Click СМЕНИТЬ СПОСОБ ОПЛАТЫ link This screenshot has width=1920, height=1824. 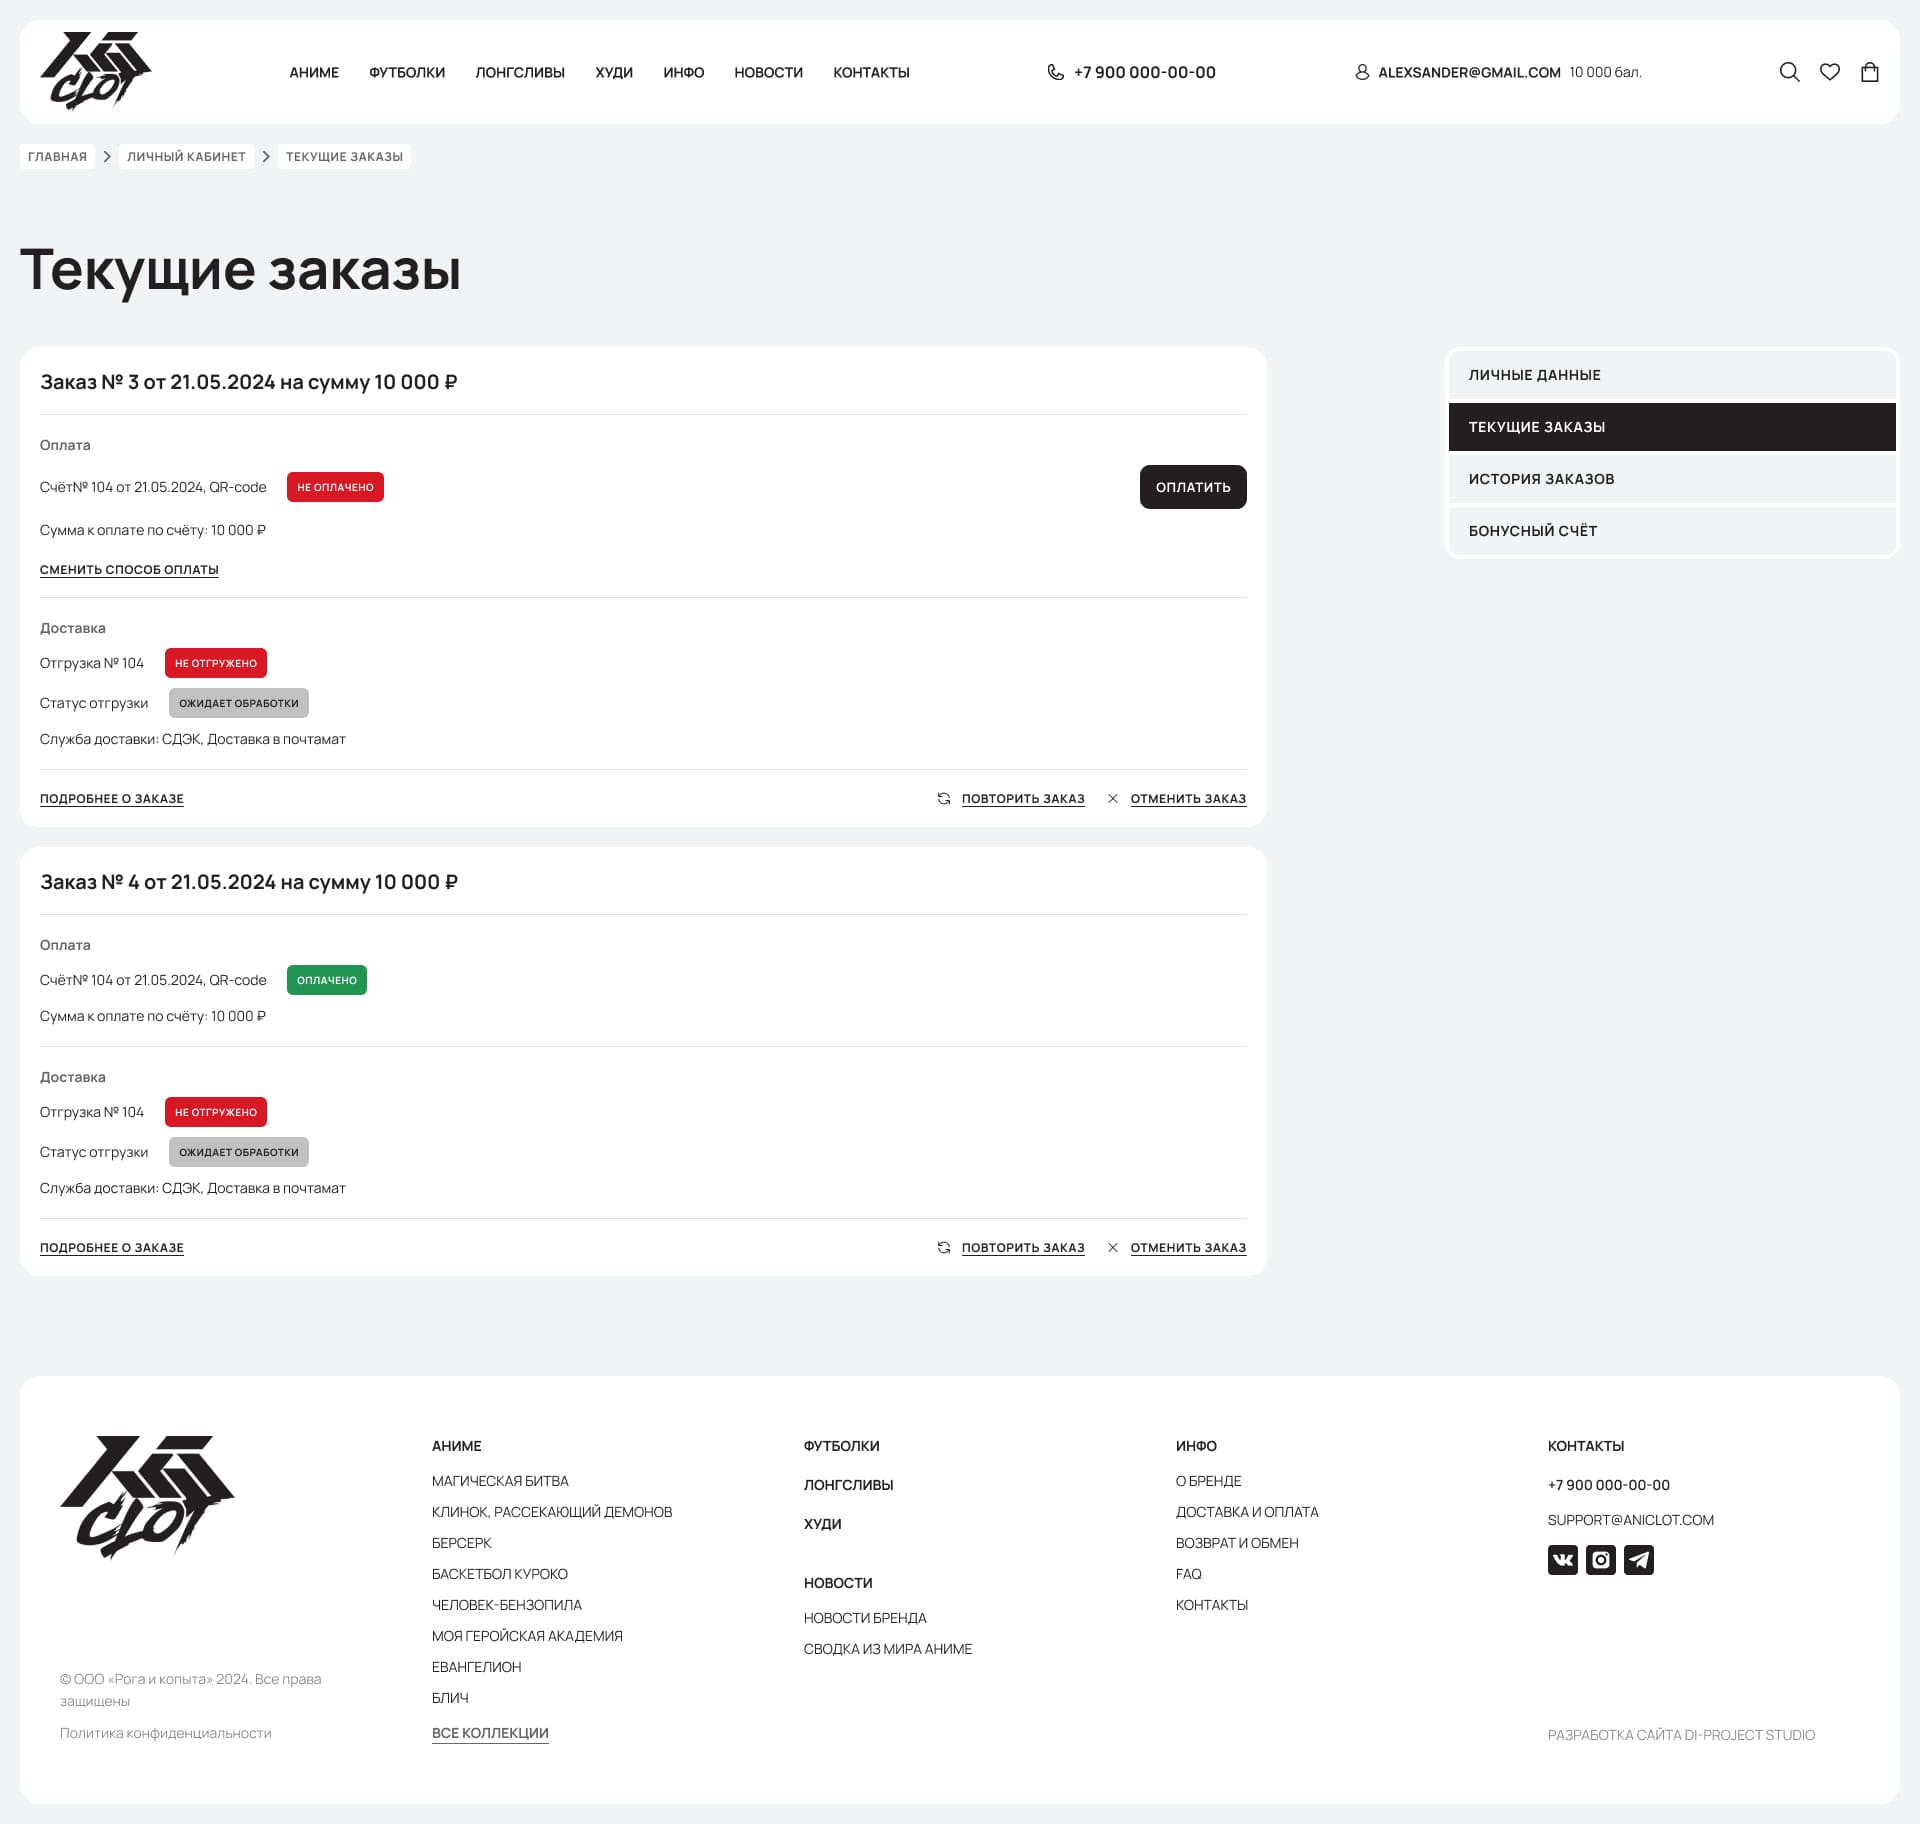point(129,569)
